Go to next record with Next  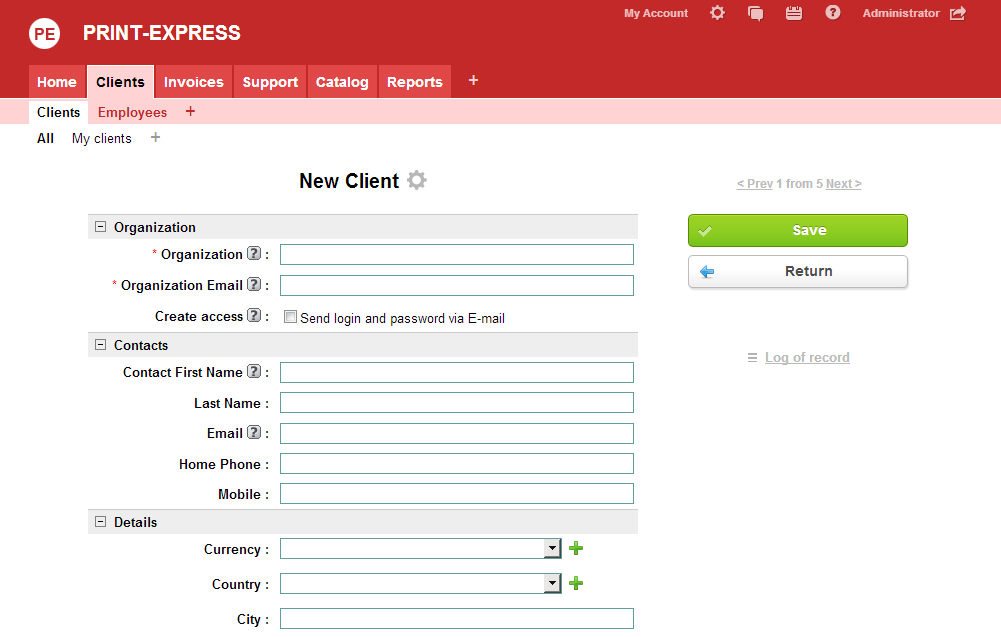pyautogui.click(x=843, y=184)
